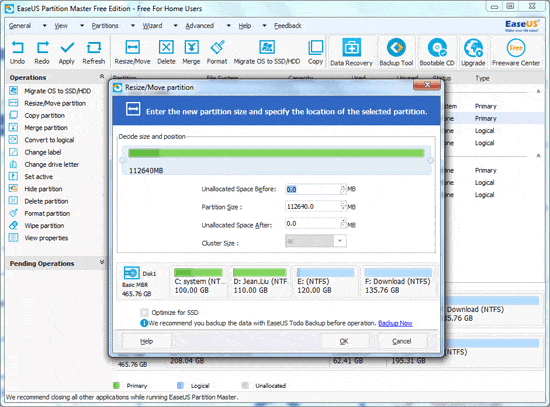Click the left handle of partition size bar

(x=122, y=160)
